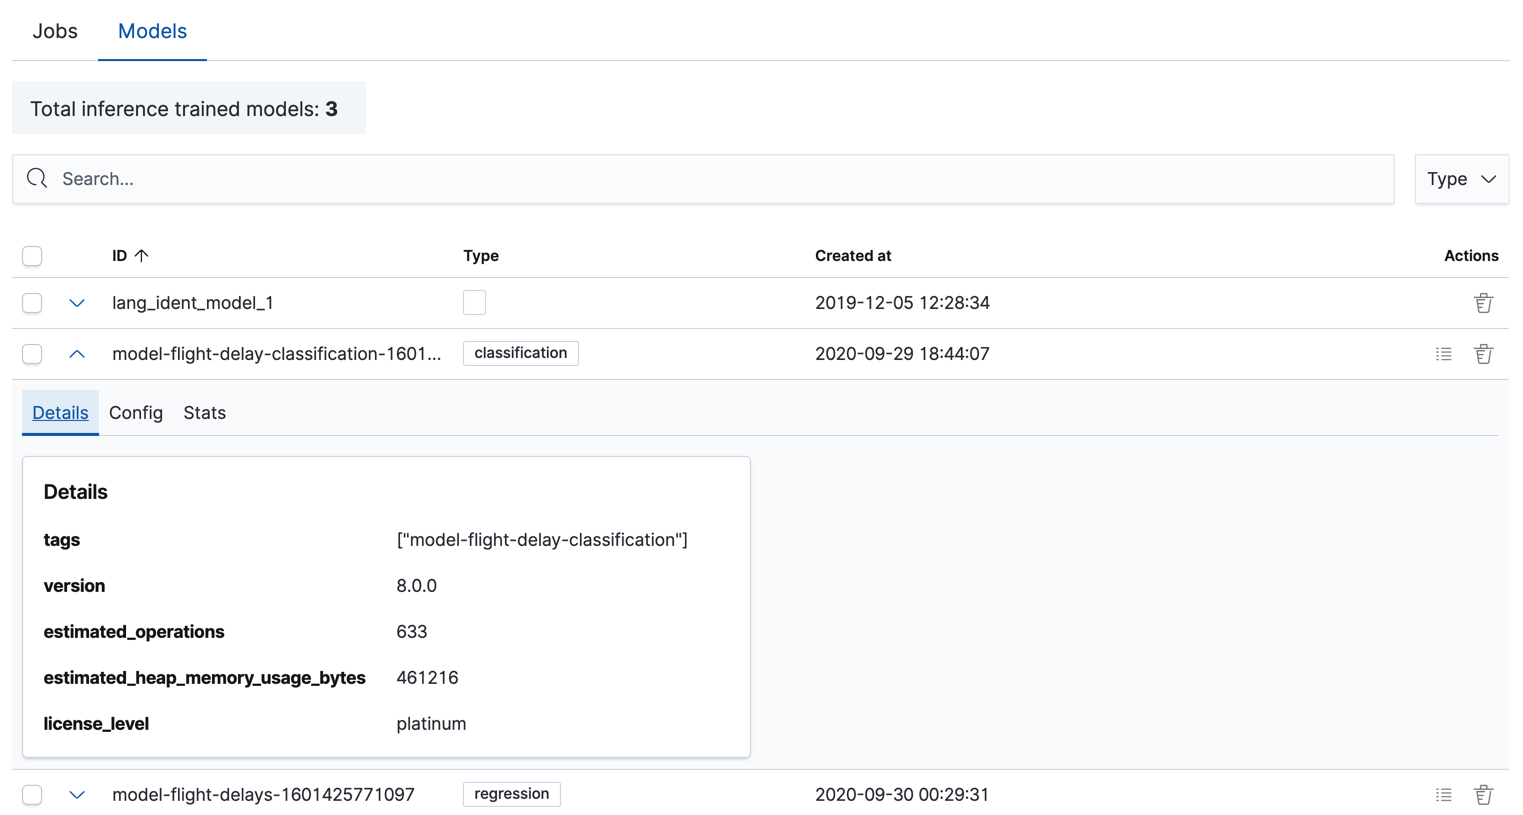Open the Type filter dropdown
Screen dimensions: 1523x815
tap(1461, 178)
